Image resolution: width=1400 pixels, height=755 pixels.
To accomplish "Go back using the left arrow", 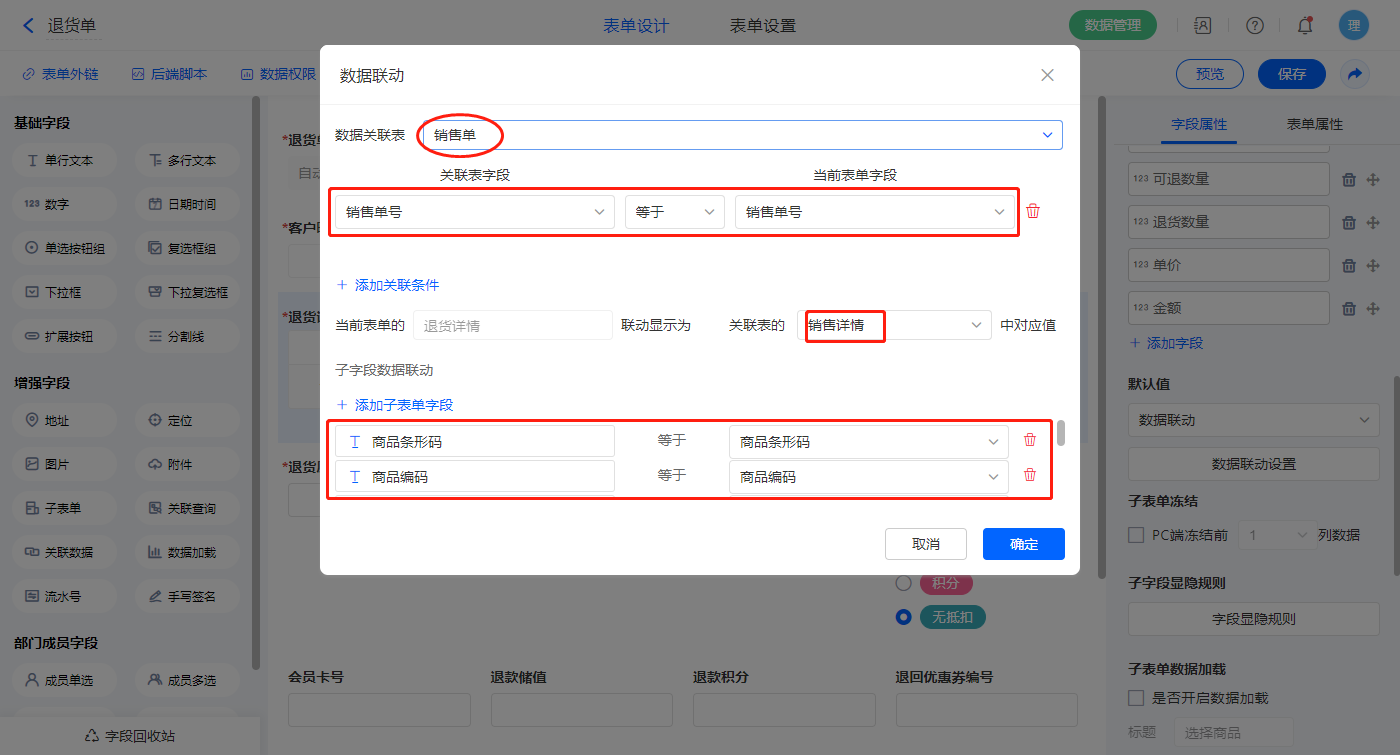I will [28, 26].
